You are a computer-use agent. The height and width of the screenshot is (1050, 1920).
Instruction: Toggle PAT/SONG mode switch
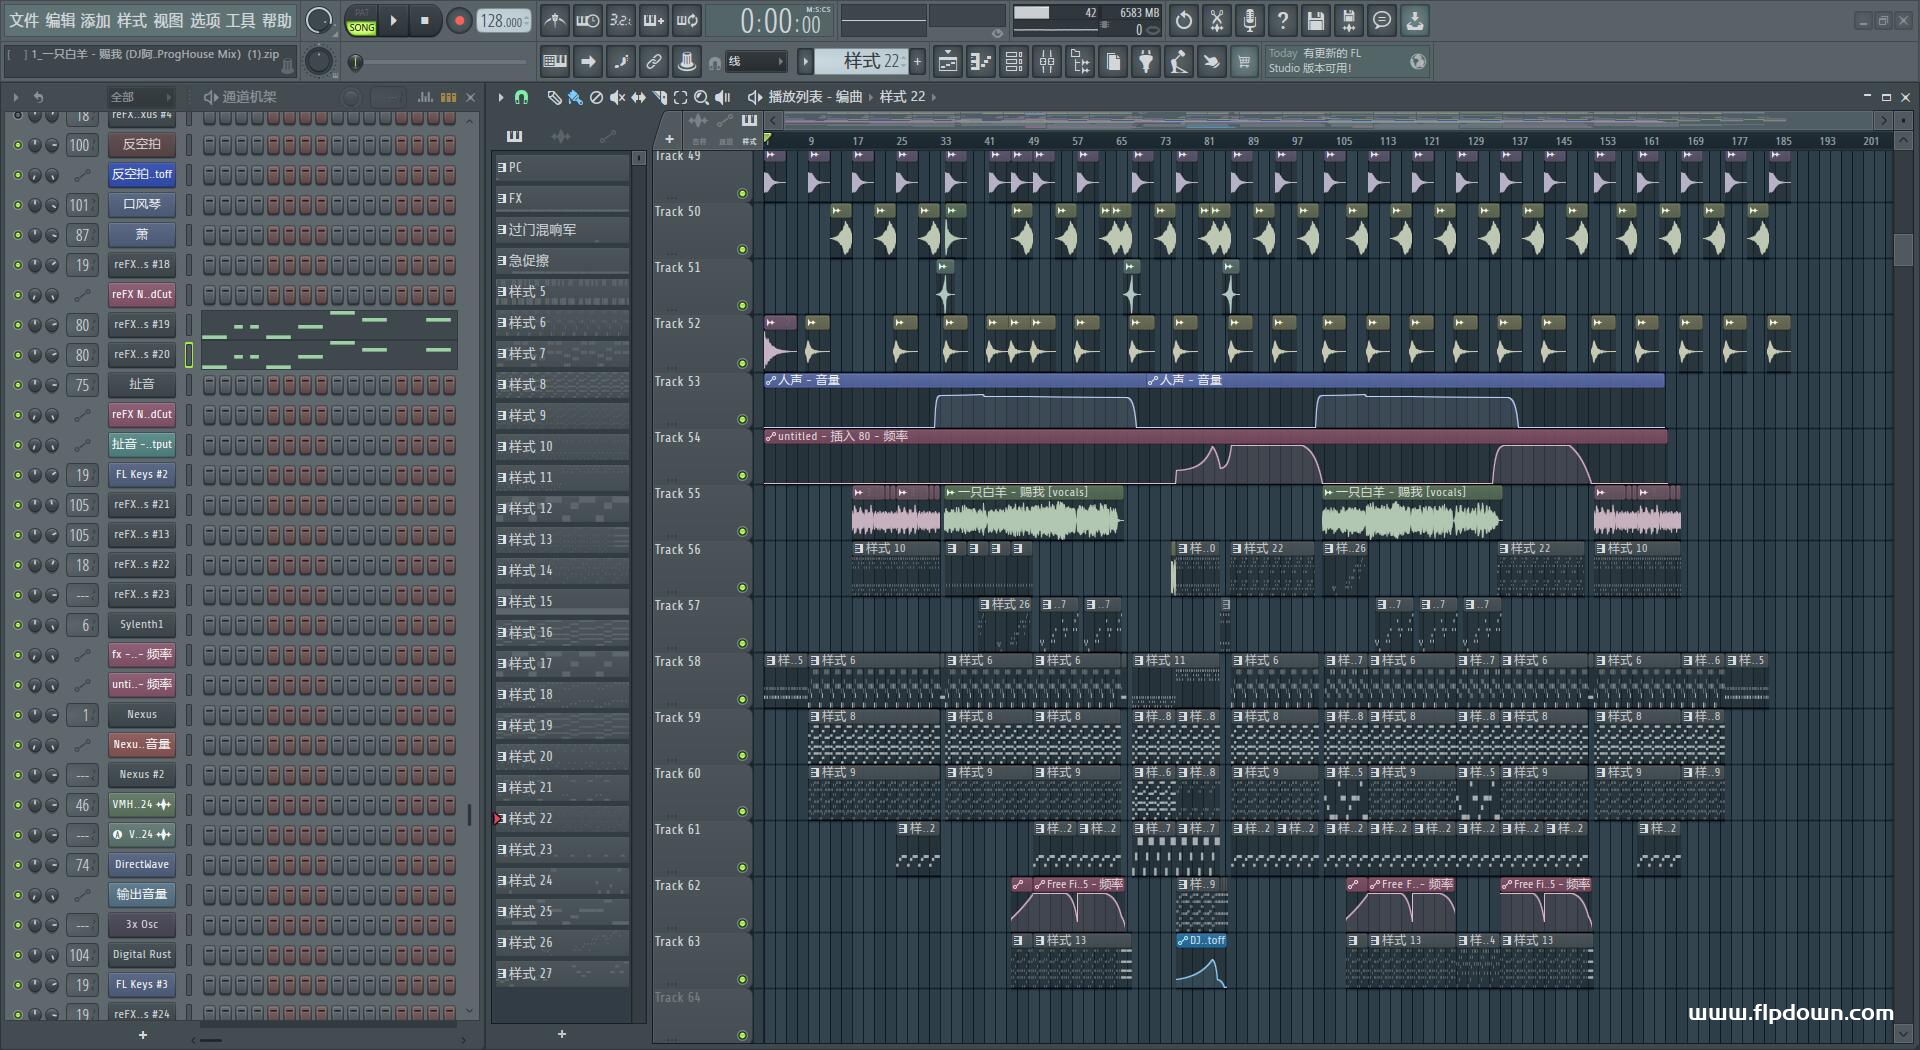click(362, 21)
